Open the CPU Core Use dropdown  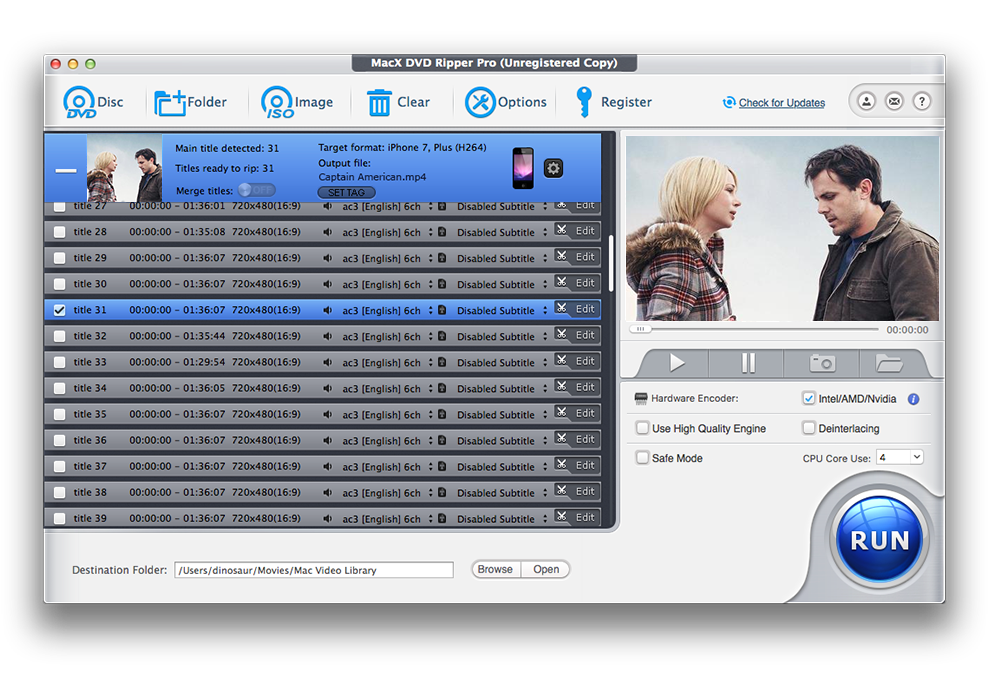[x=899, y=457]
